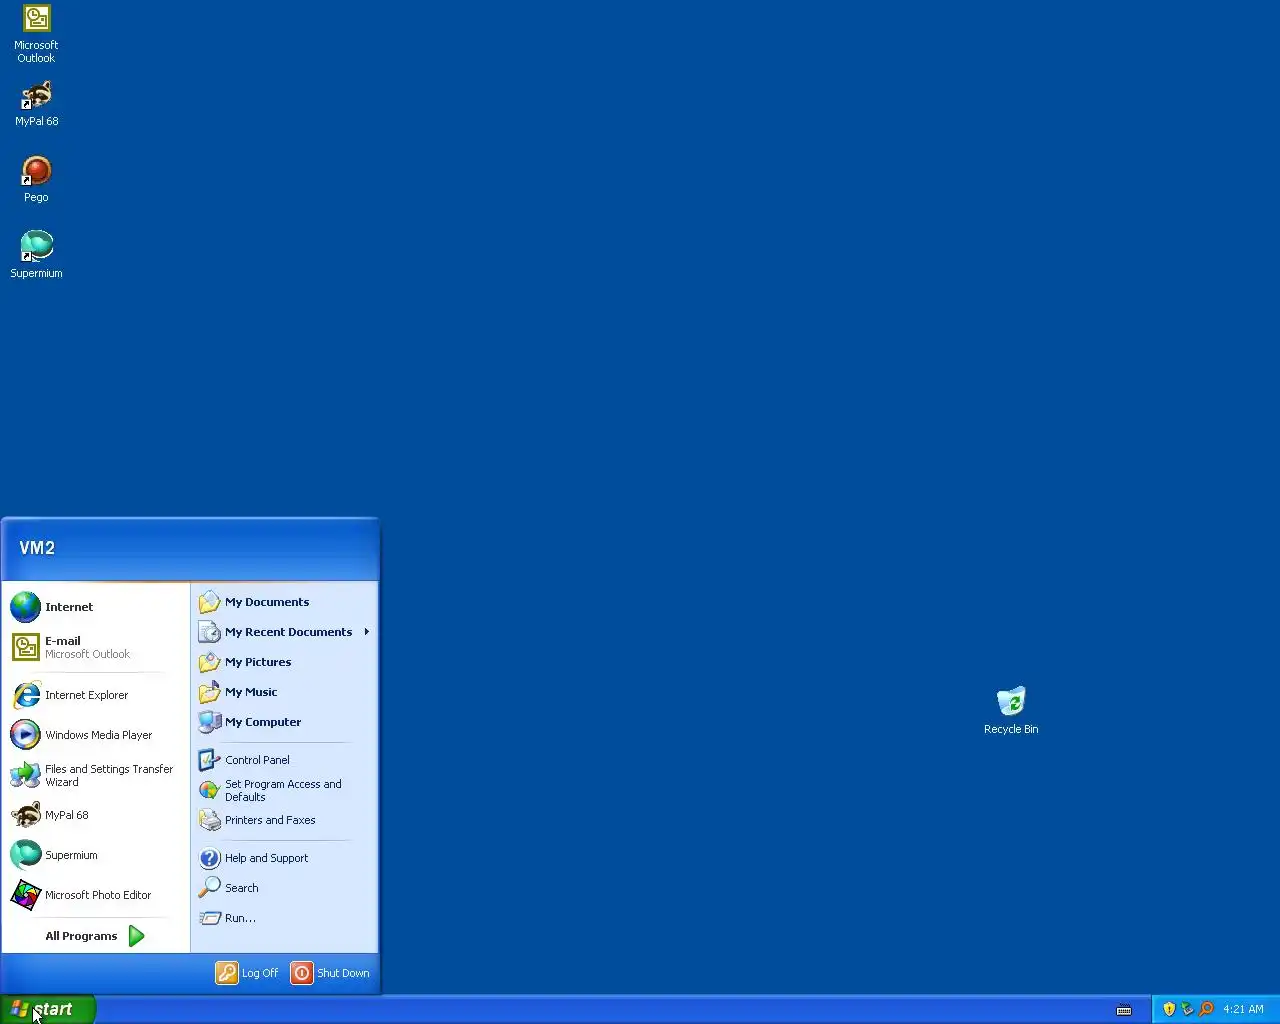
Task: Click the 4:21 AM taskbar clock
Action: pyautogui.click(x=1243, y=1009)
